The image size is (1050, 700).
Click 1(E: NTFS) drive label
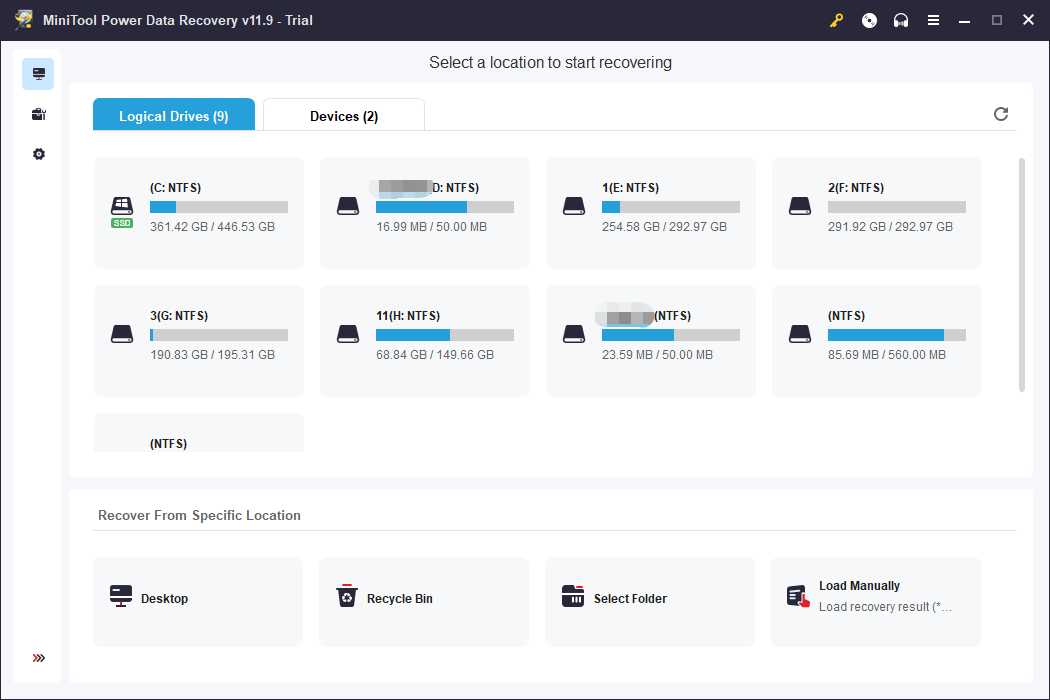(630, 188)
